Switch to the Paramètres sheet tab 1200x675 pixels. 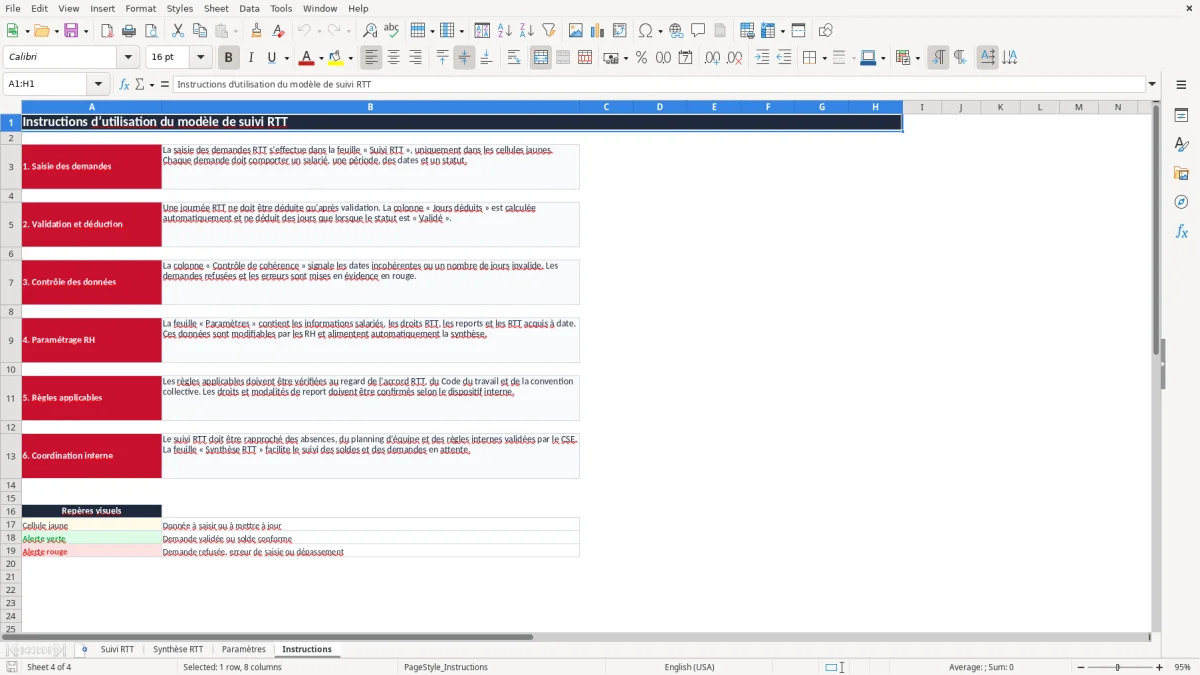[x=244, y=649]
